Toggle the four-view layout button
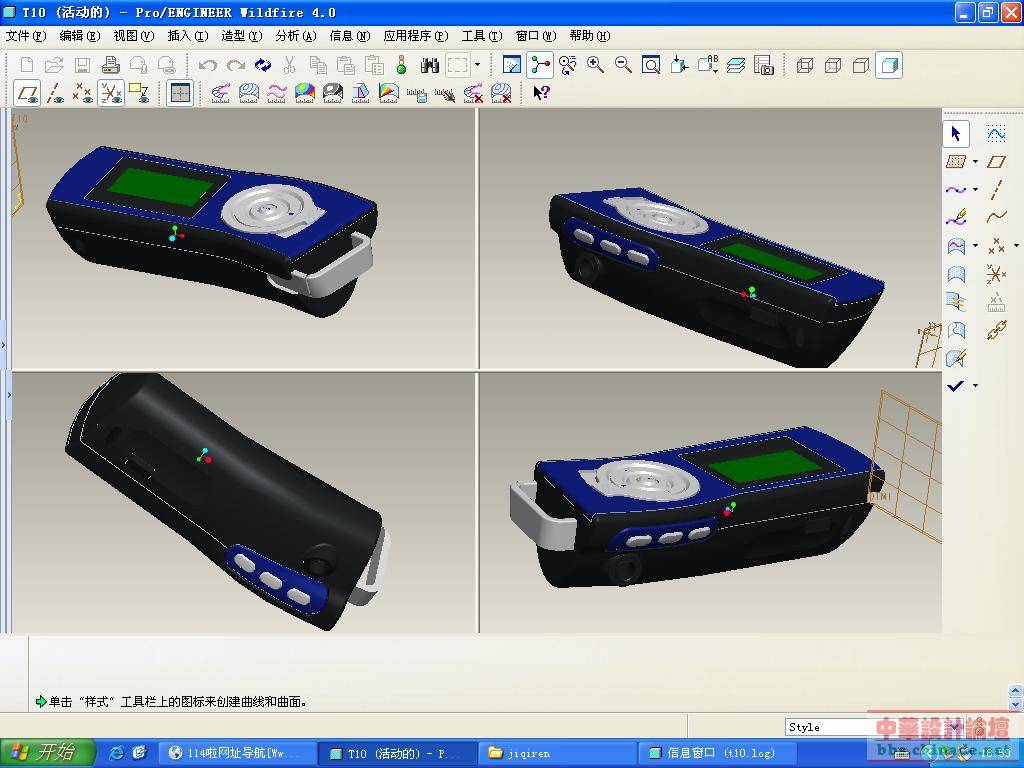1024x768 pixels. 180,93
